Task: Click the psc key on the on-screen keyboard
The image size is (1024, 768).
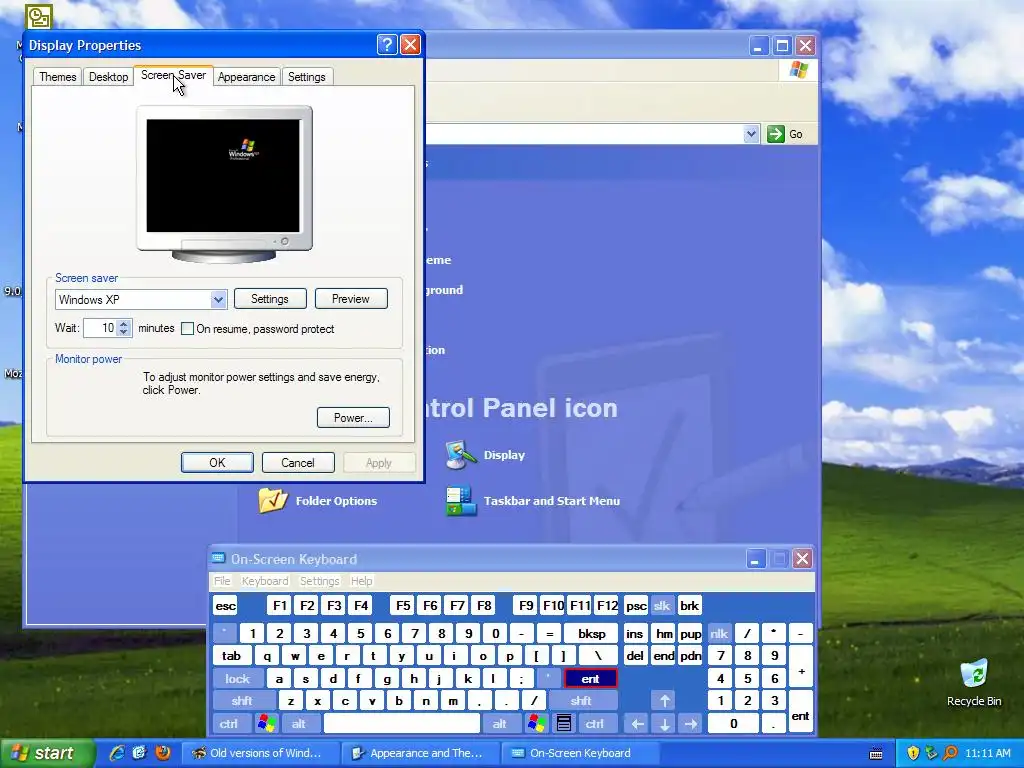Action: (x=636, y=605)
